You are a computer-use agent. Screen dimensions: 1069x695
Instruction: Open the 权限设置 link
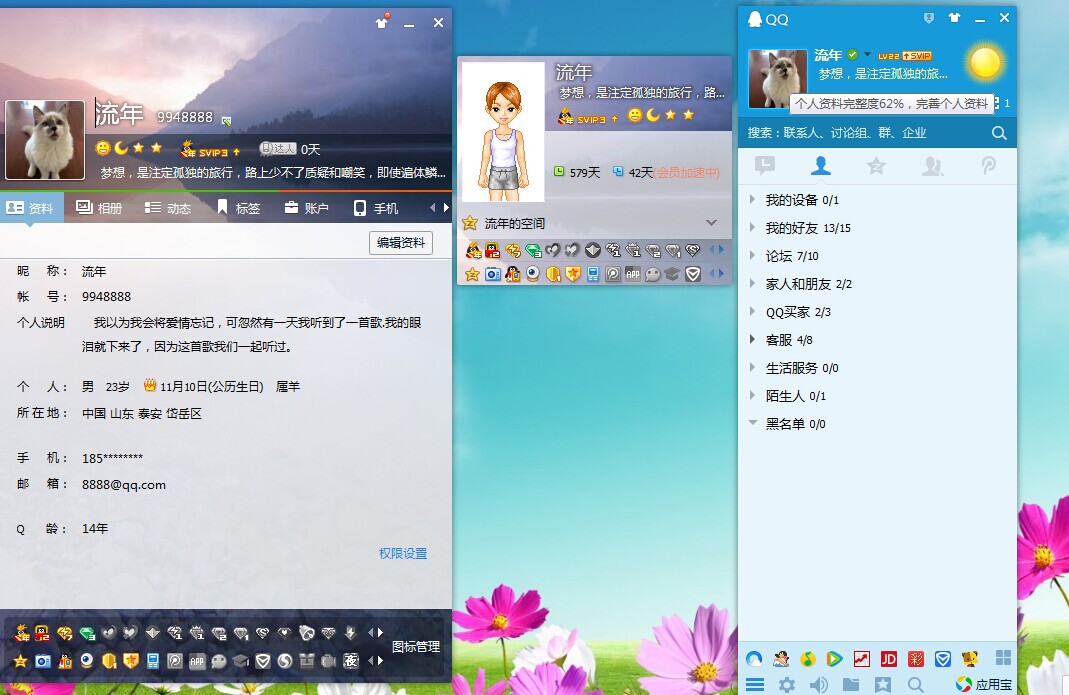[x=403, y=553]
